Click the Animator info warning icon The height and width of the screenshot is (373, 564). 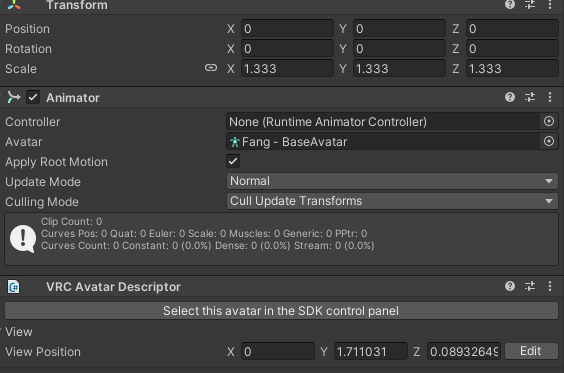tap(23, 239)
